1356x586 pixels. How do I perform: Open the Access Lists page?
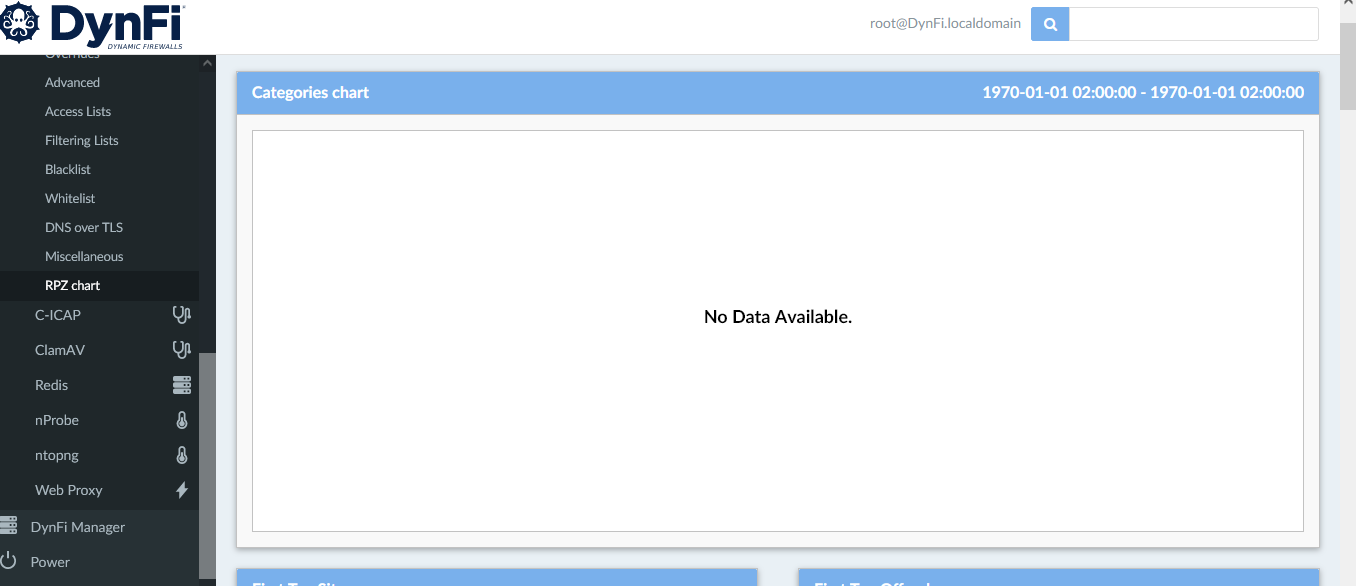point(78,111)
